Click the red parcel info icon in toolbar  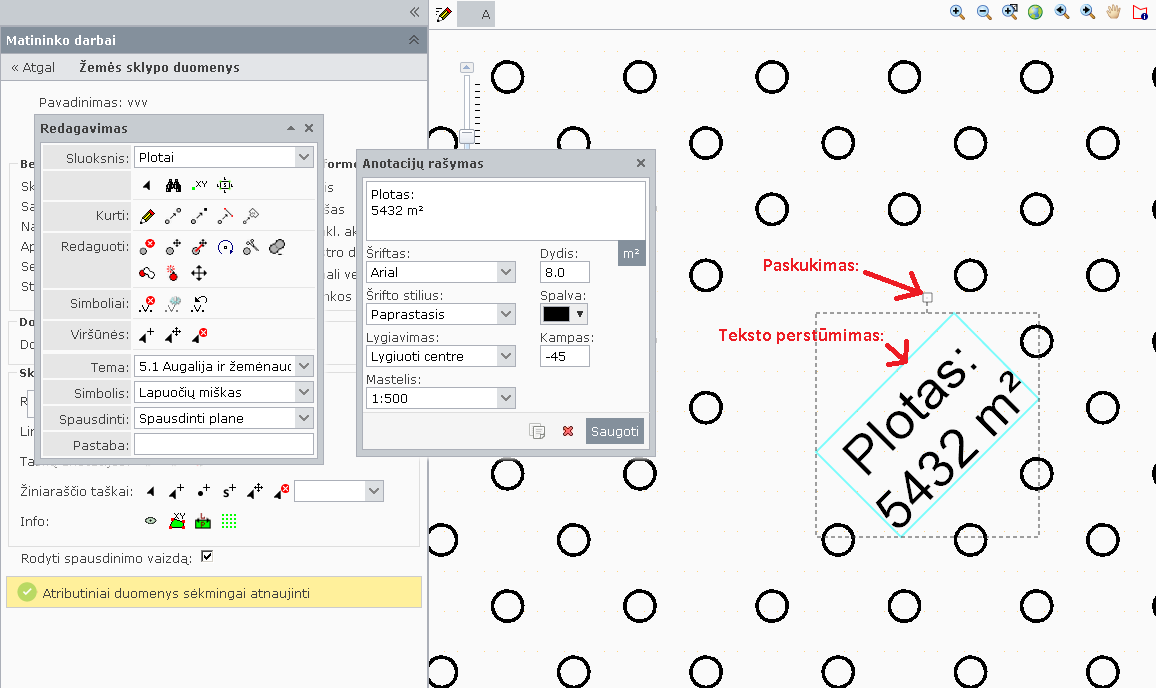(1140, 12)
